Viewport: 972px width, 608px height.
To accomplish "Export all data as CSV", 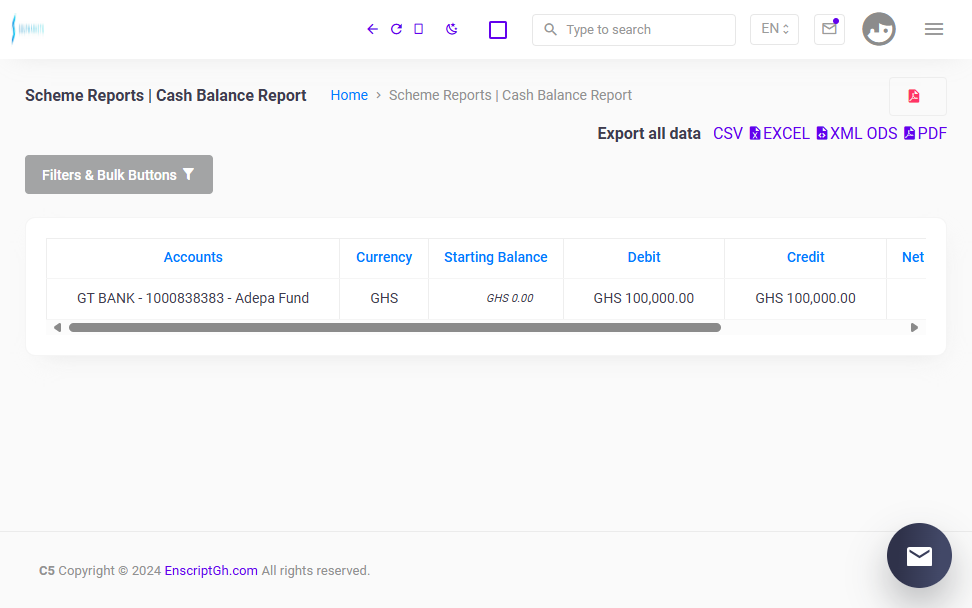I will coord(728,133).
